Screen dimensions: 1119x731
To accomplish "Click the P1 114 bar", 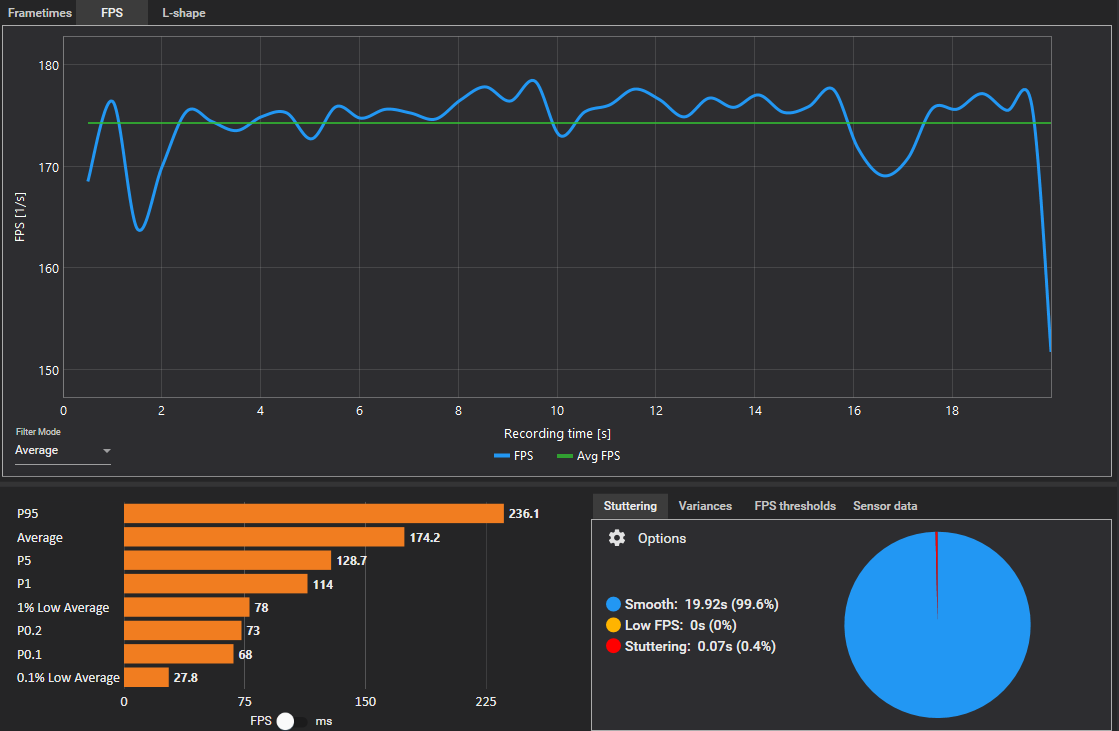I will point(216,584).
